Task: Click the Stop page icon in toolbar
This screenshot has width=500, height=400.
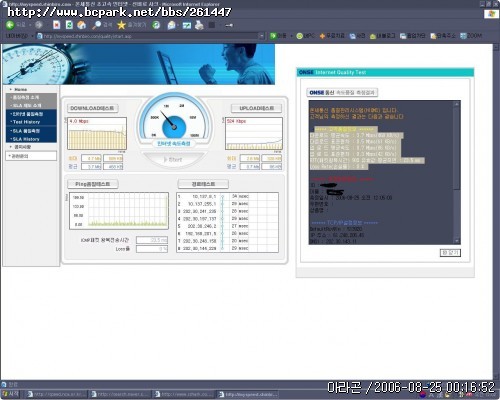Action: coord(57,25)
